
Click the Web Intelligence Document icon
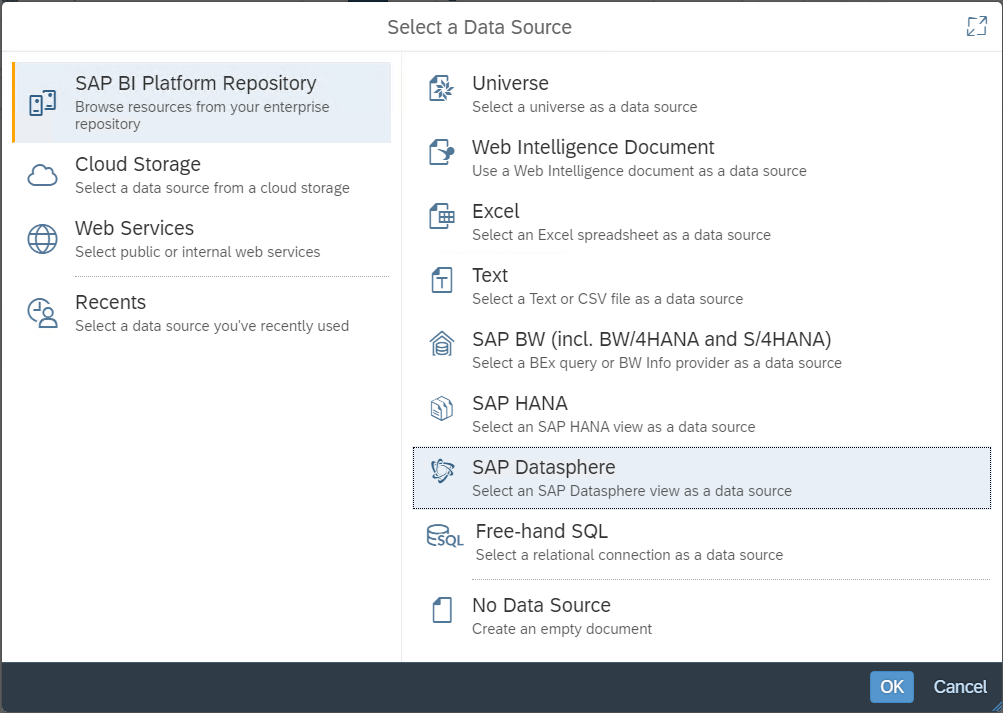(x=441, y=152)
